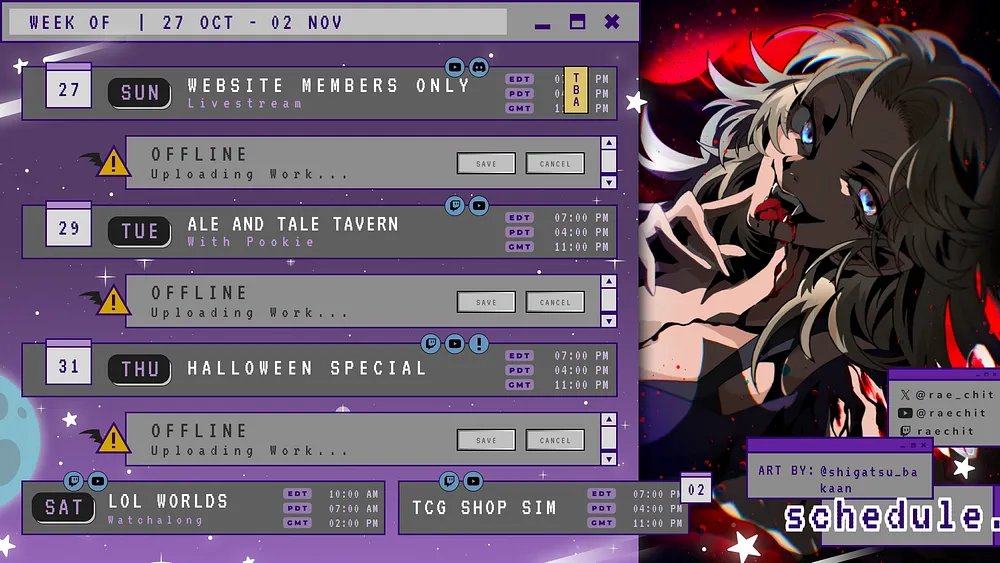Click scroll-up arrow in OFFLINE panel after SUN

pos(609,143)
